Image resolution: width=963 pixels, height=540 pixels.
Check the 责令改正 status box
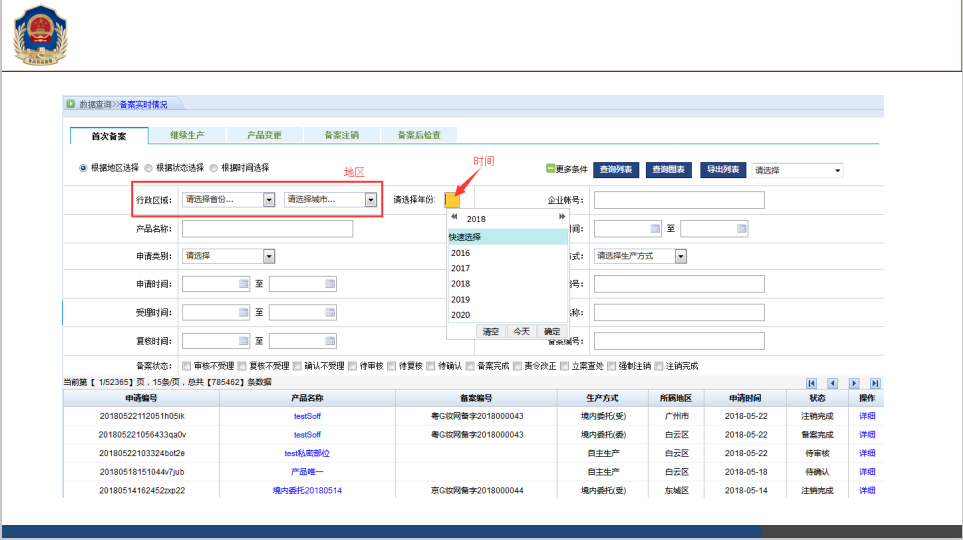click(517, 366)
